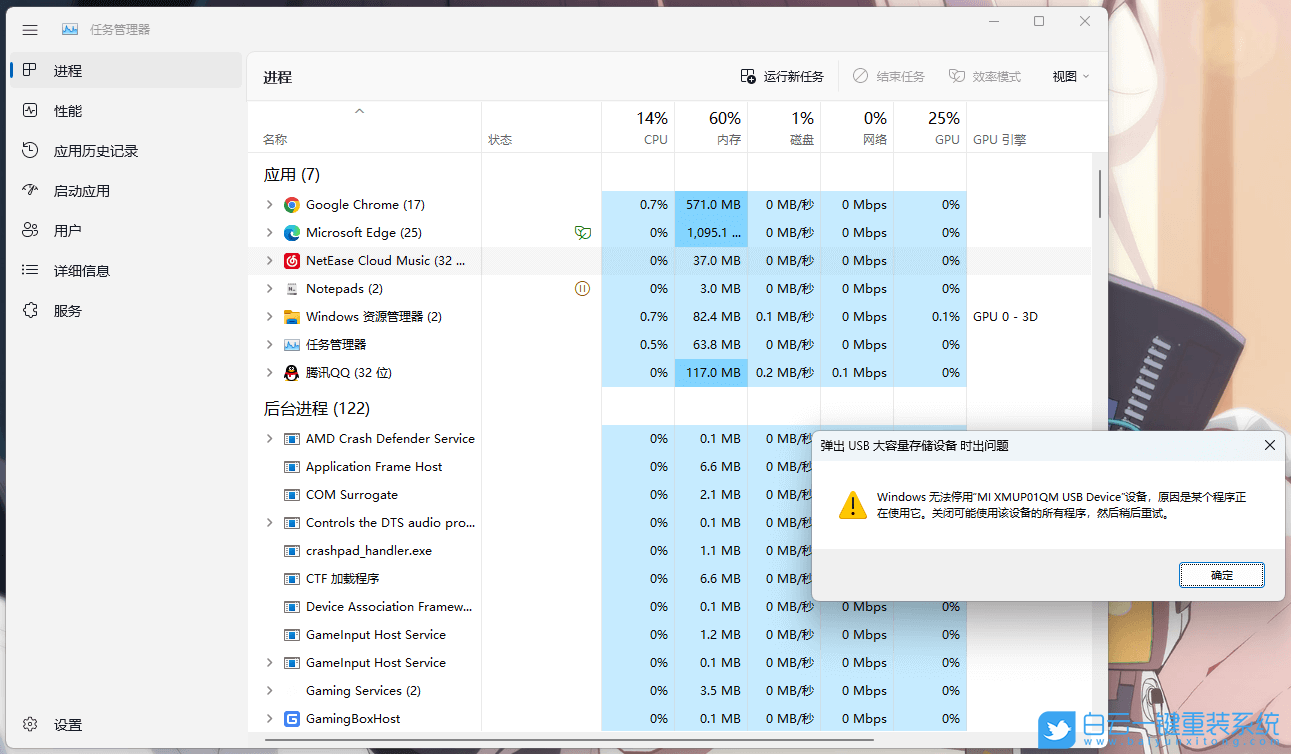The width and height of the screenshot is (1291, 754).
Task: Click the pause badge on Notepads process
Action: tap(583, 288)
